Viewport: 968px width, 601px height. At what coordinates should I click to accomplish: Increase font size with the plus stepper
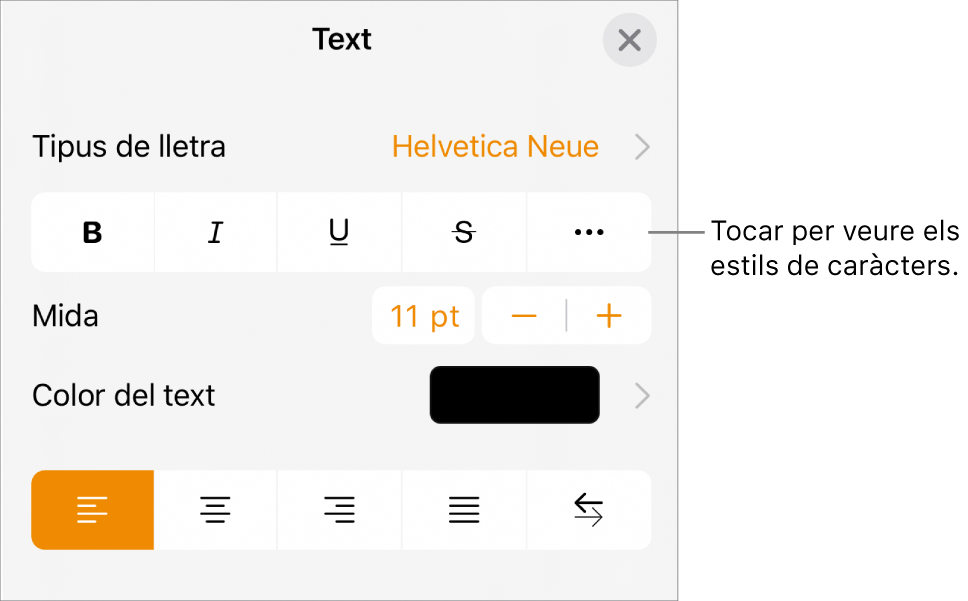point(609,315)
